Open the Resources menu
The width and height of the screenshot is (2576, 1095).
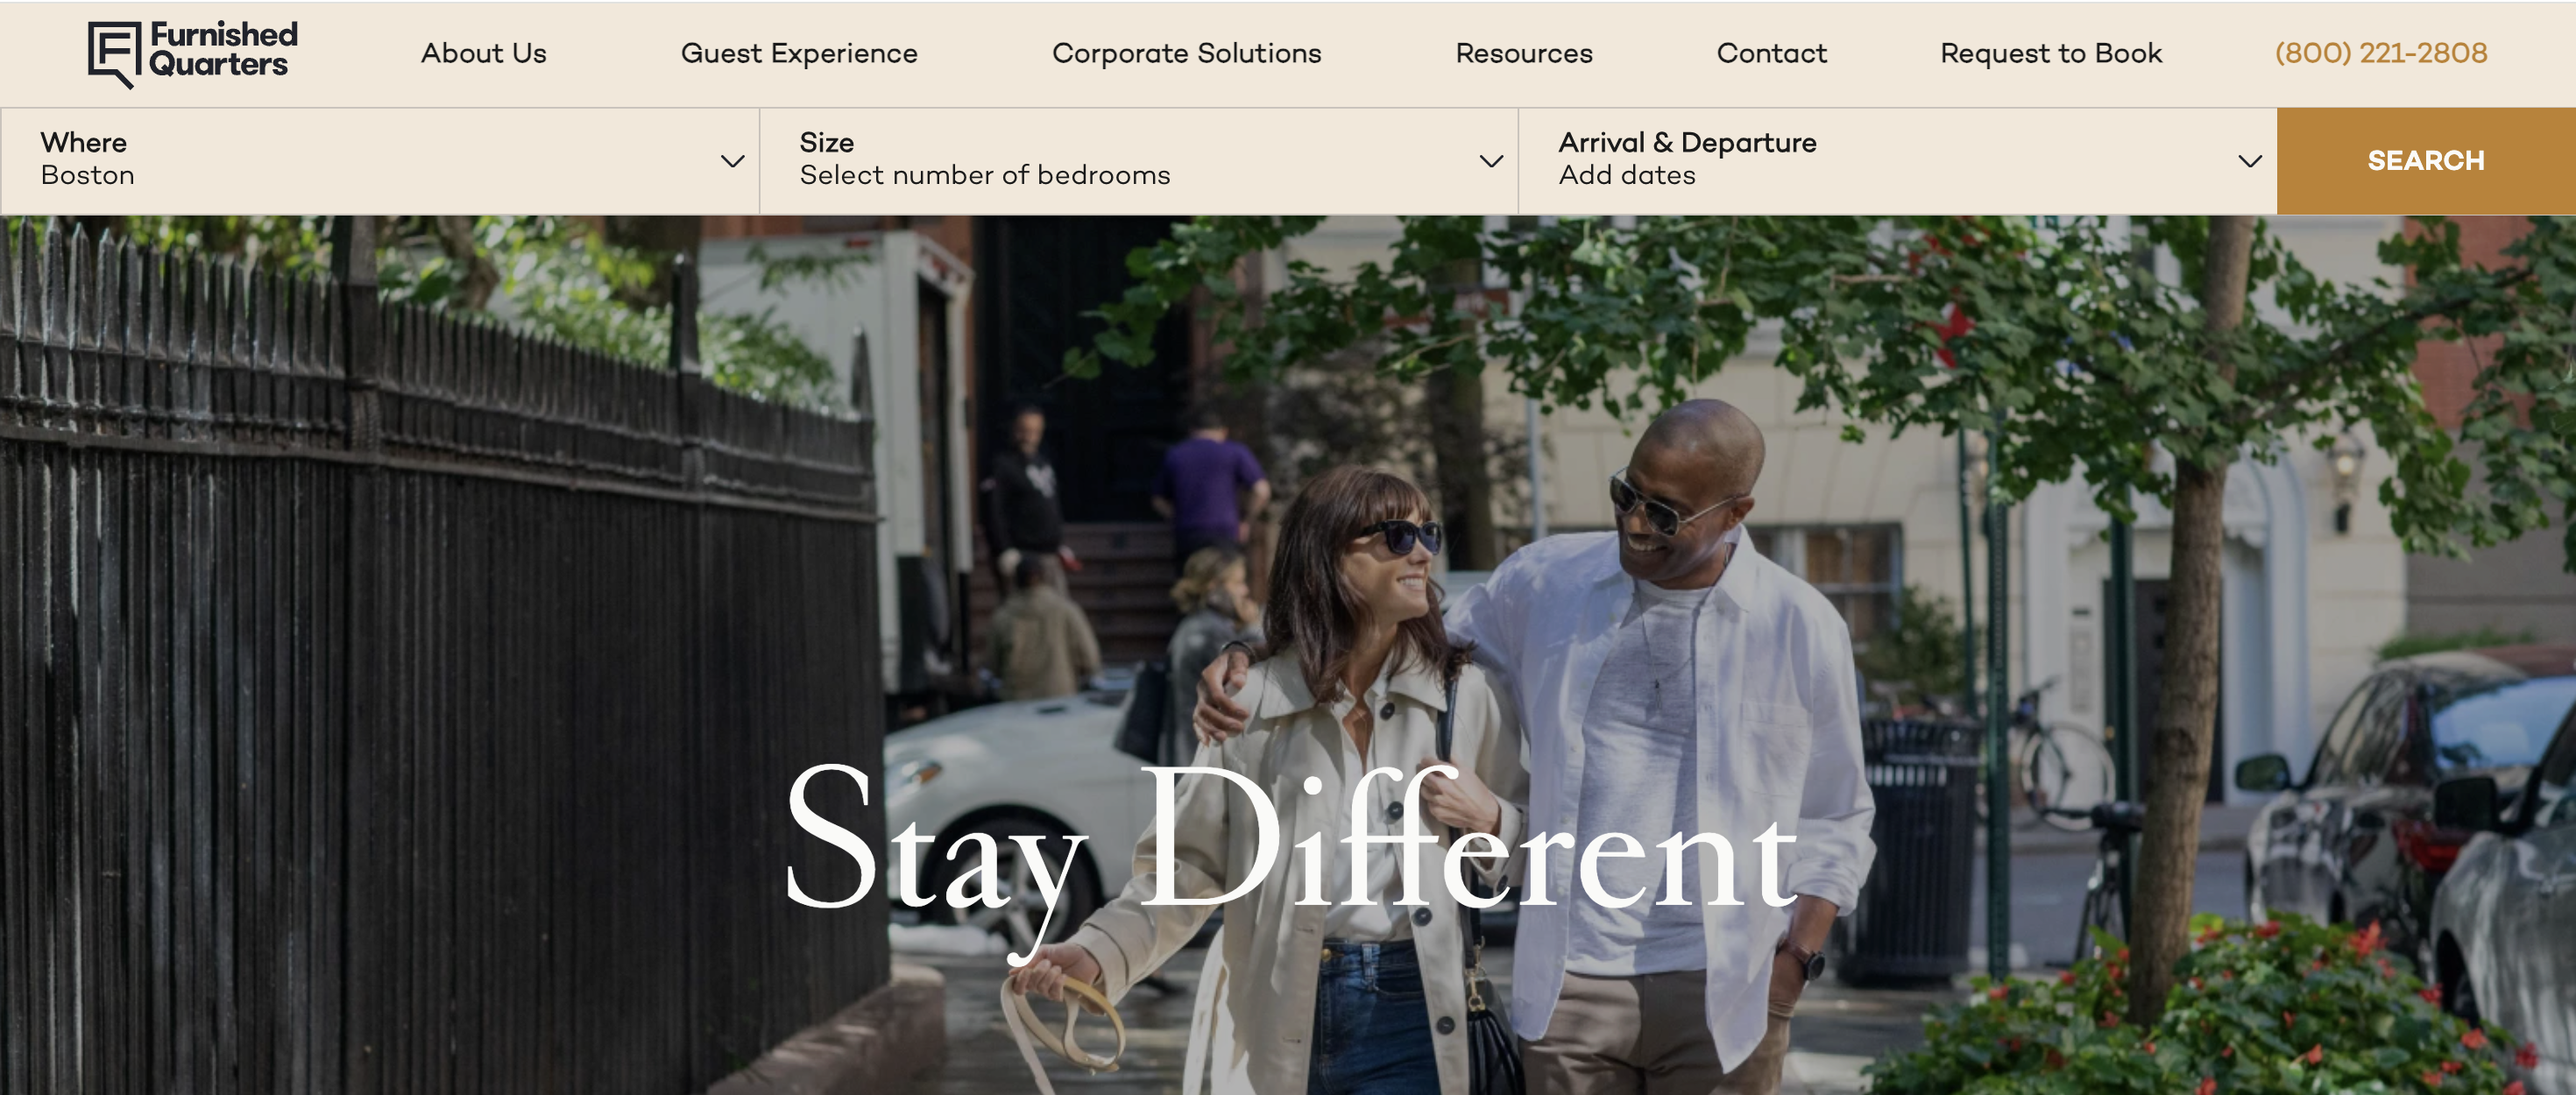click(x=1523, y=53)
